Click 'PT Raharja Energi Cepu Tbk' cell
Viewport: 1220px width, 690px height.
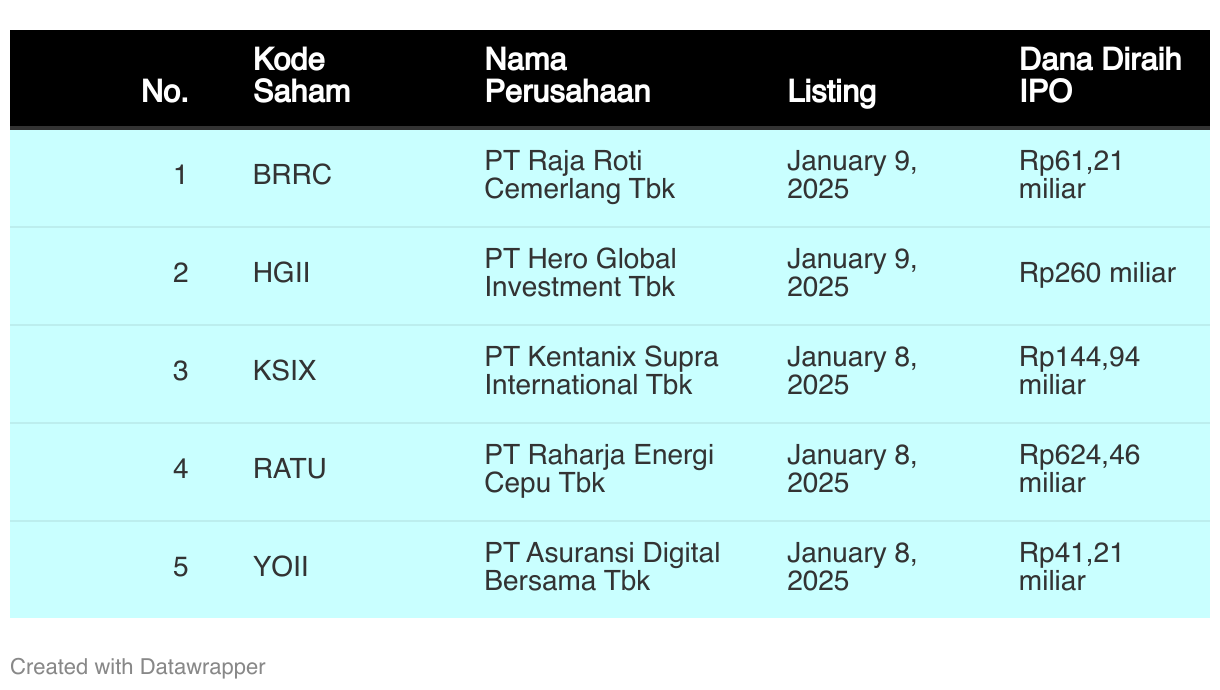pyautogui.click(x=599, y=469)
